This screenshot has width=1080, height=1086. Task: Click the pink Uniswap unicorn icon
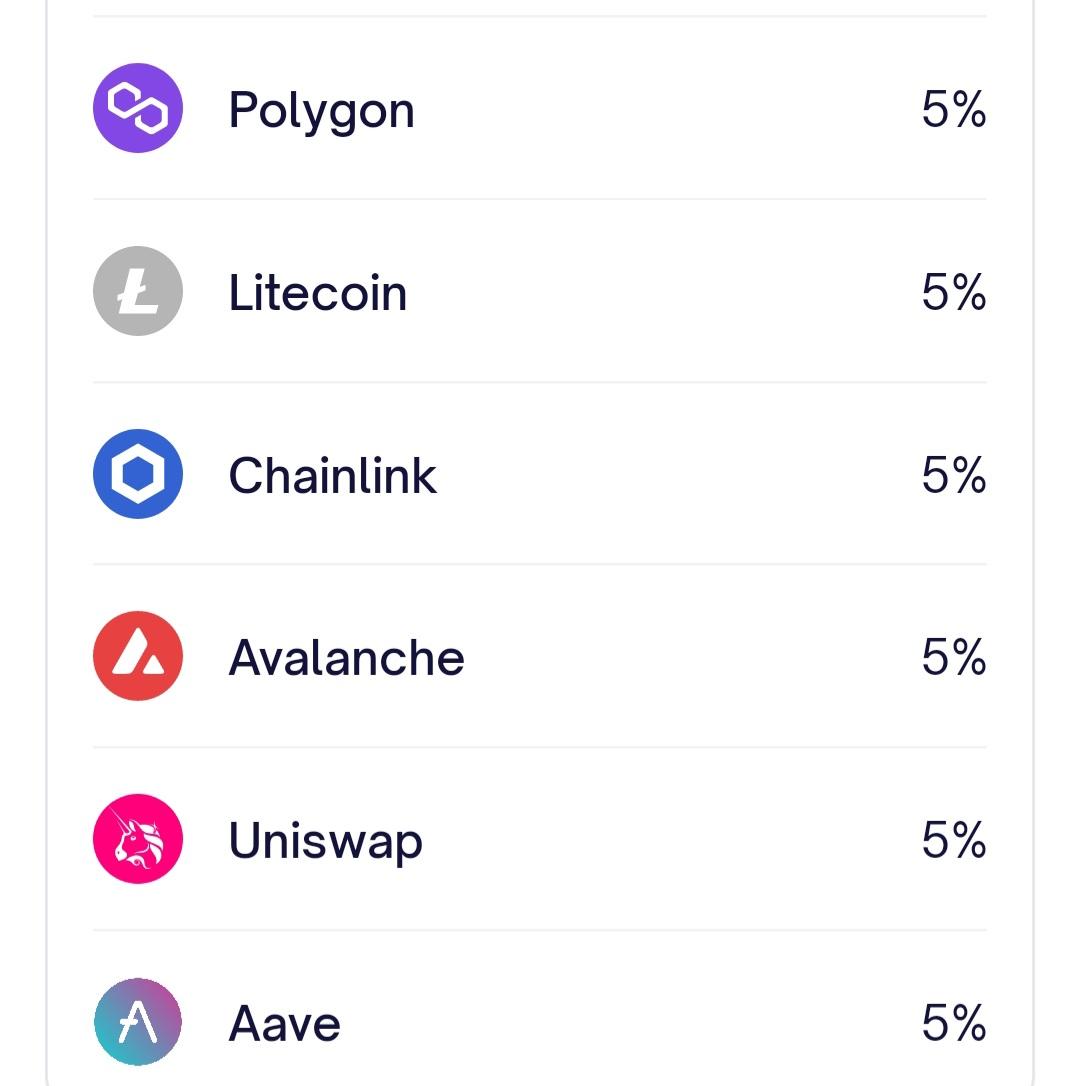[x=138, y=840]
